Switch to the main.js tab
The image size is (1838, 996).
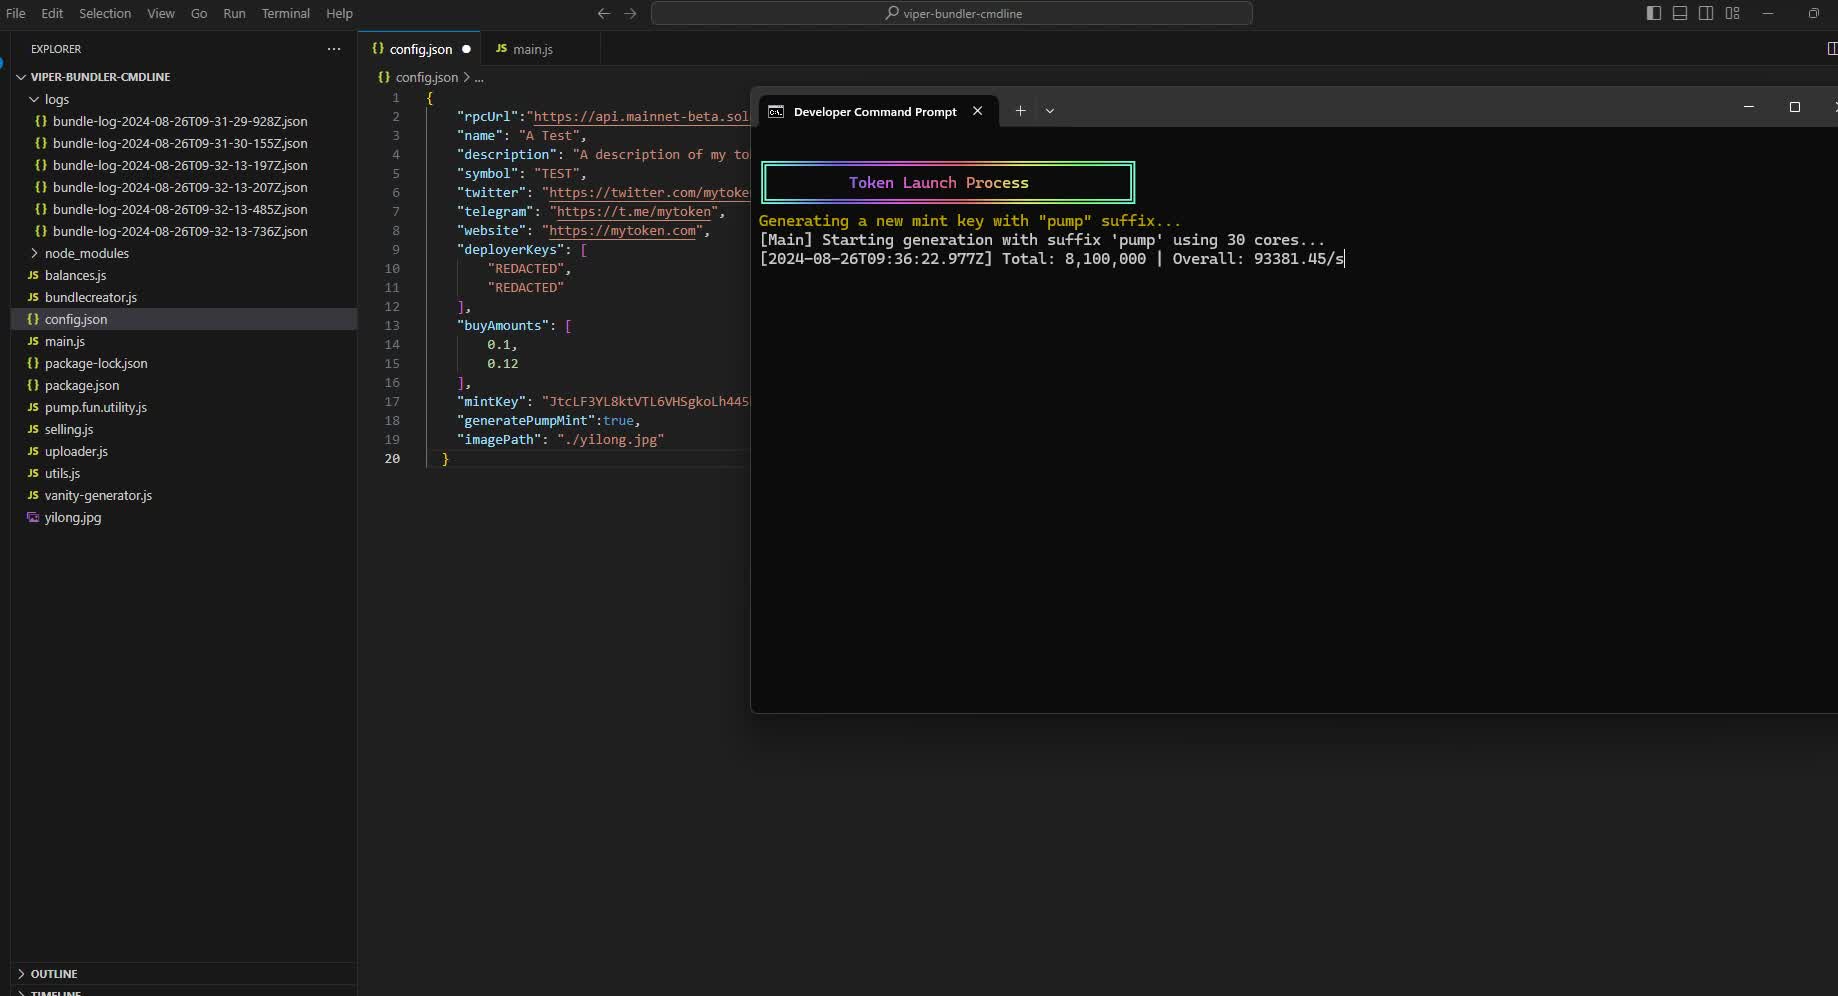(x=535, y=48)
